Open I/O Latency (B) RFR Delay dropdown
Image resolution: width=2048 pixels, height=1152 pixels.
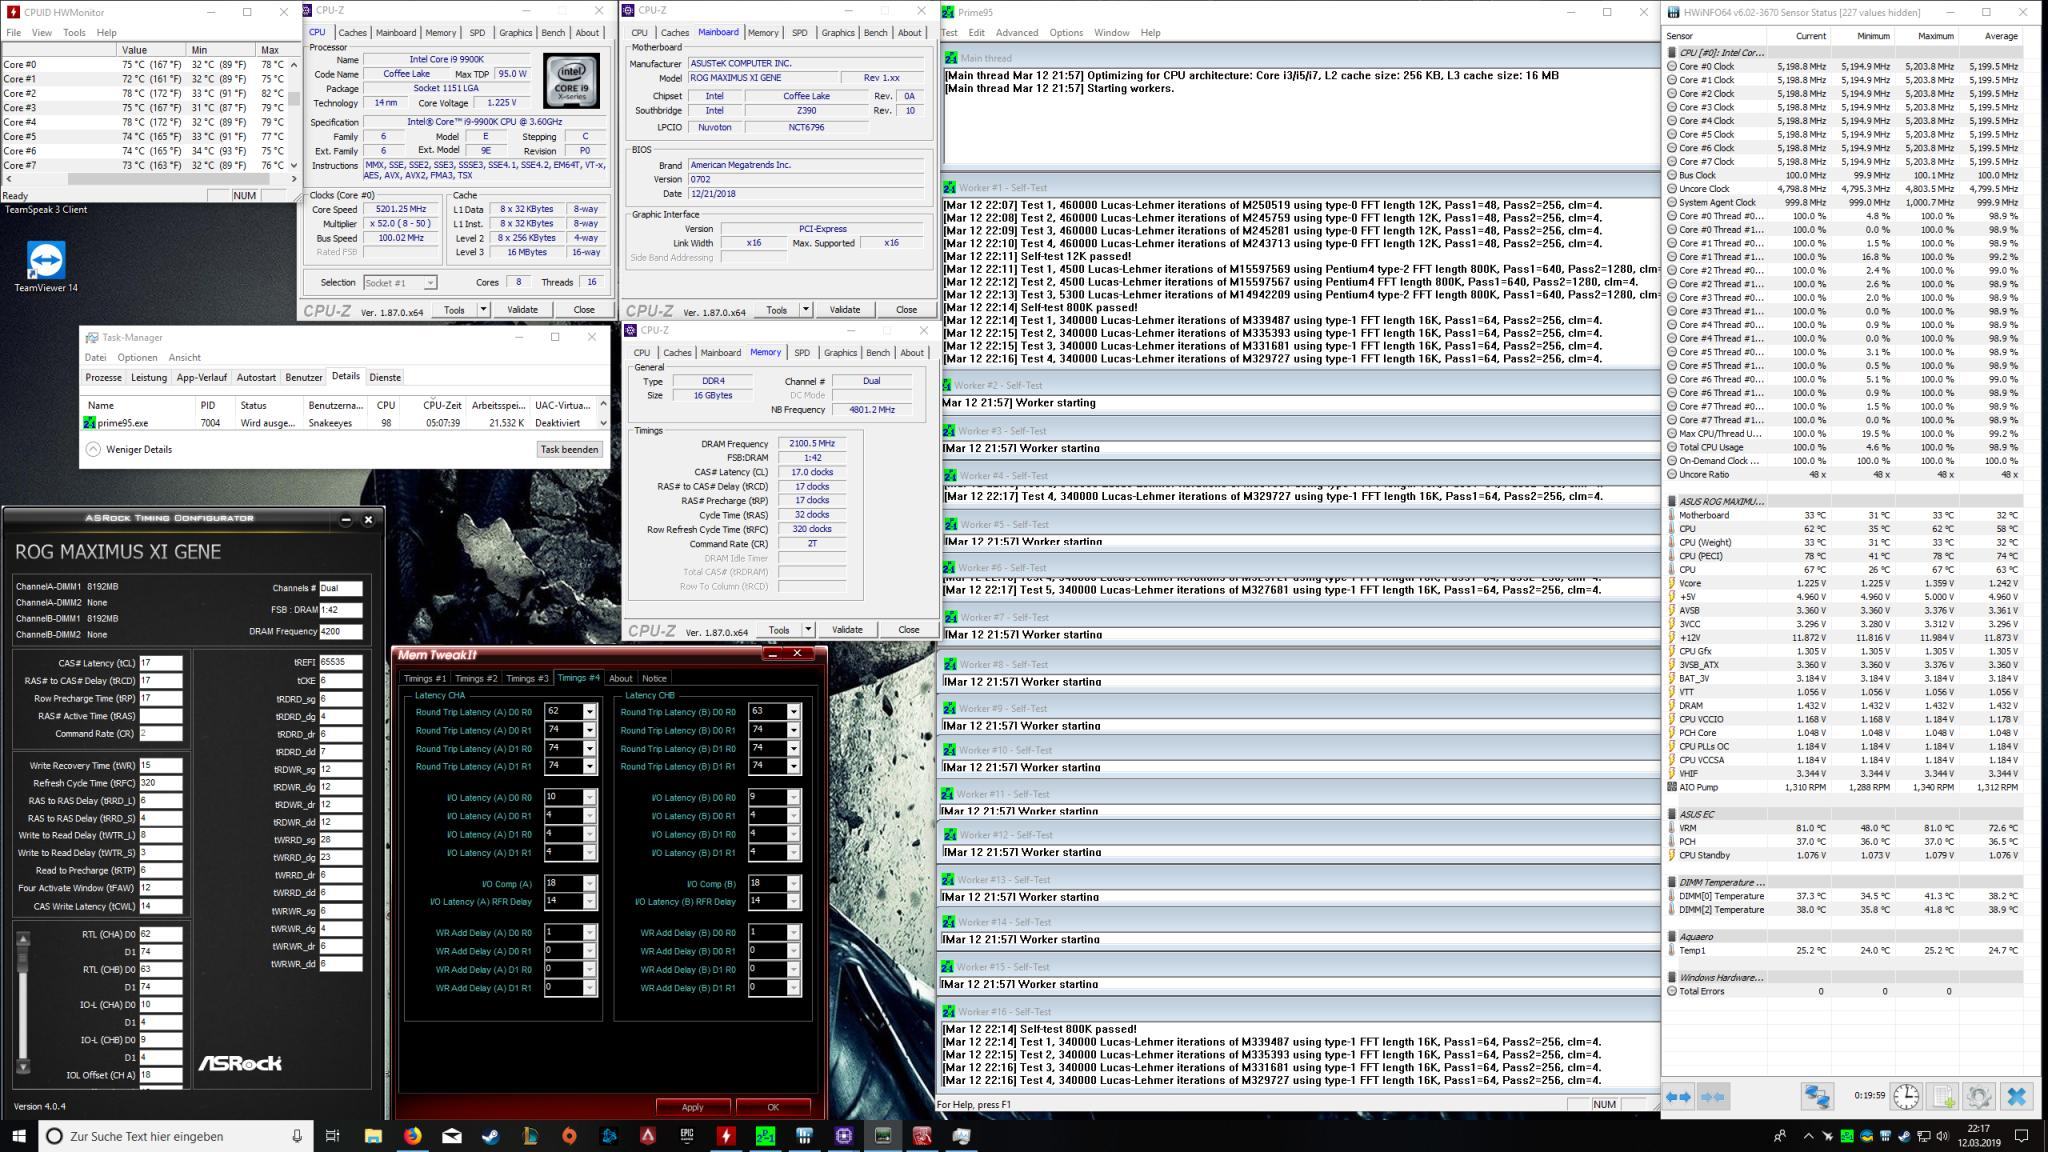pyautogui.click(x=793, y=901)
